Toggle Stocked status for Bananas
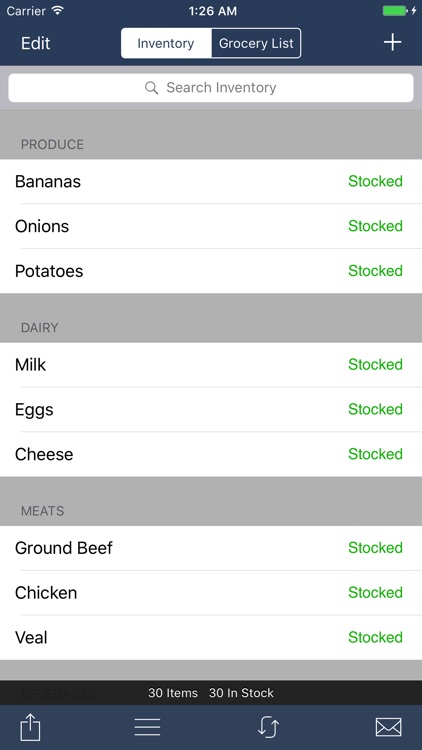 [375, 181]
